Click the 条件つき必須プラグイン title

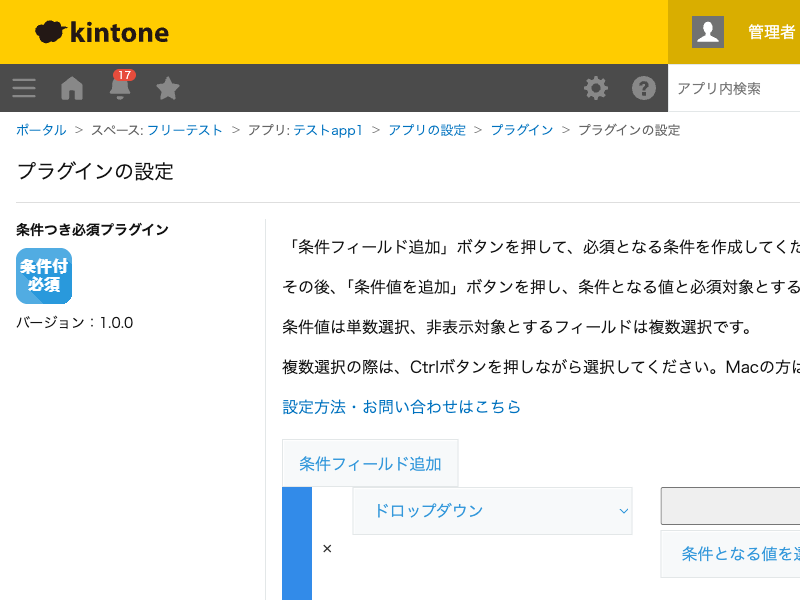pos(92,230)
